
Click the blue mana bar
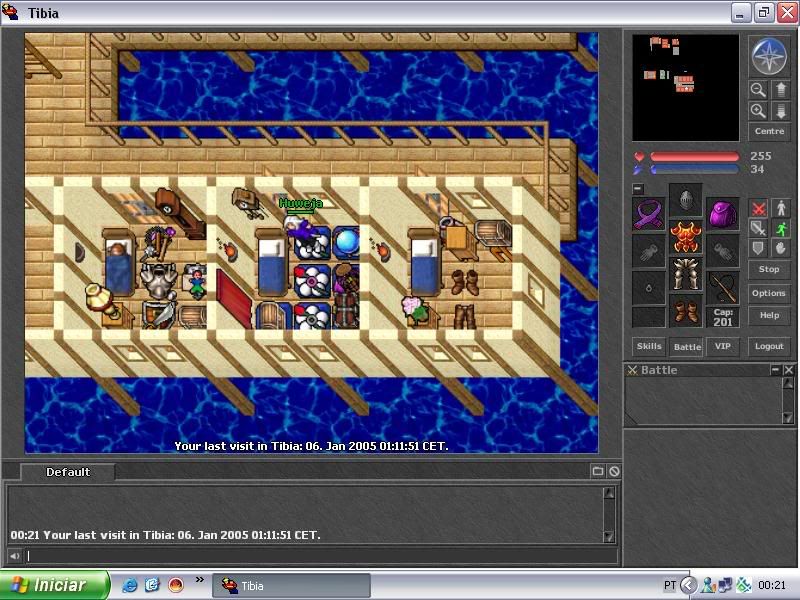coord(694,169)
